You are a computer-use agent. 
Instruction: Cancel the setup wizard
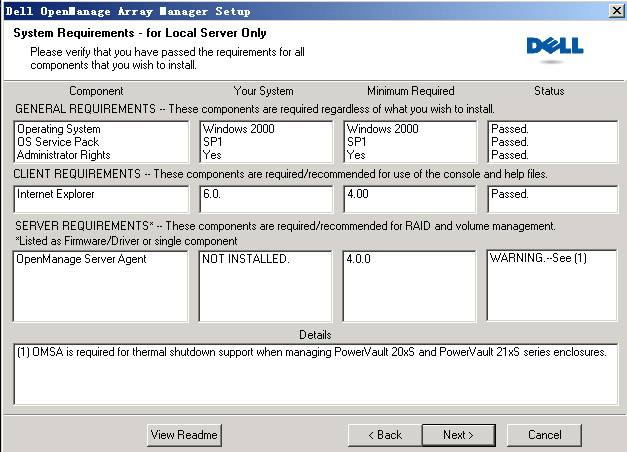click(544, 435)
